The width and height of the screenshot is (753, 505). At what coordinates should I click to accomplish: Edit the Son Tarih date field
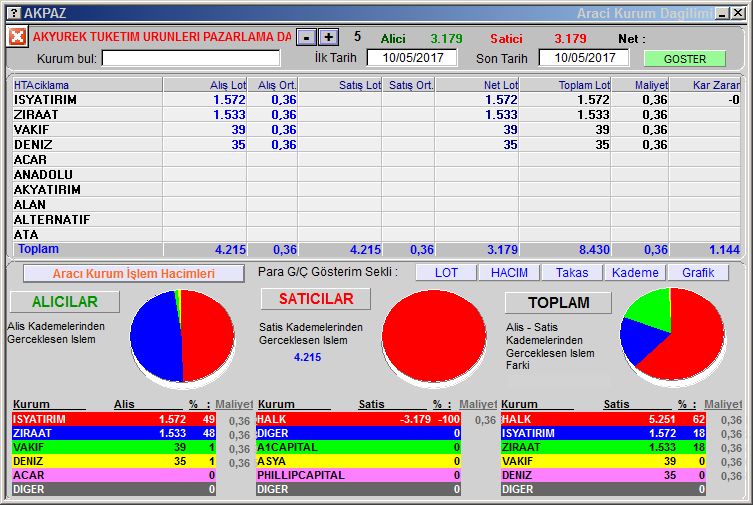[584, 58]
